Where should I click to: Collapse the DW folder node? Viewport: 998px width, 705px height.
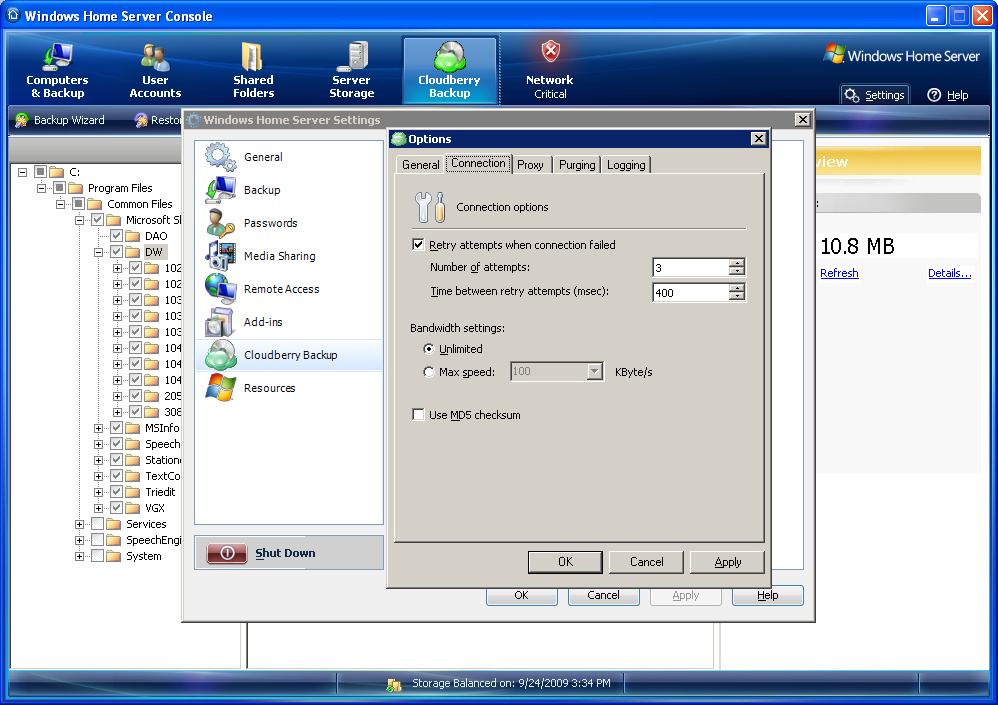tap(99, 252)
